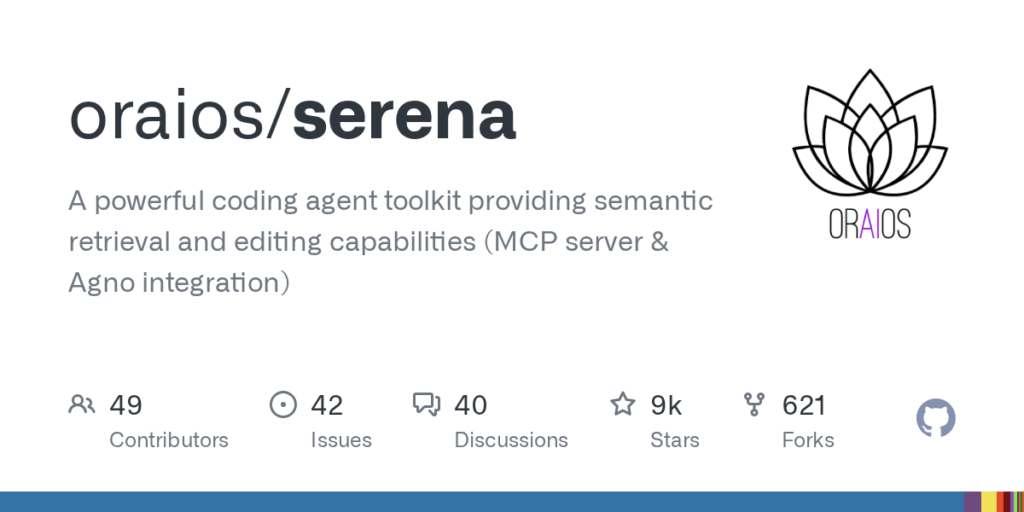This screenshot has height=512, width=1024.
Task: Click the Stars star icon
Action: (622, 404)
